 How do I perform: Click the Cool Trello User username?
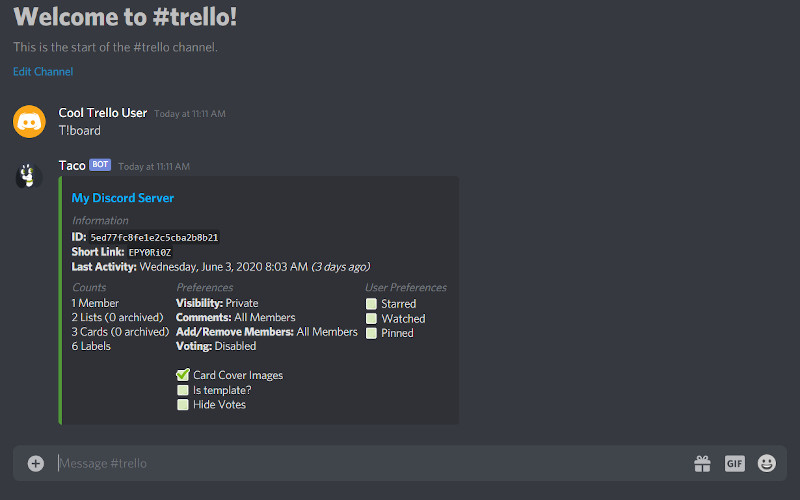point(103,113)
